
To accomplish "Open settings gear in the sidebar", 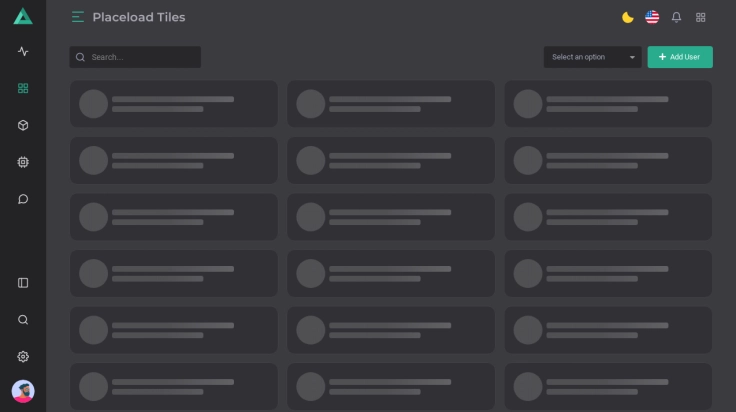I will coord(23,357).
